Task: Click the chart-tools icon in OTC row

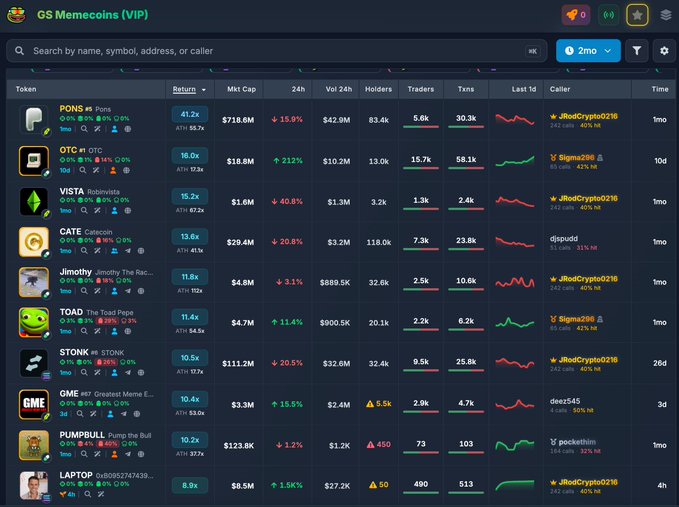Action: click(x=96, y=170)
